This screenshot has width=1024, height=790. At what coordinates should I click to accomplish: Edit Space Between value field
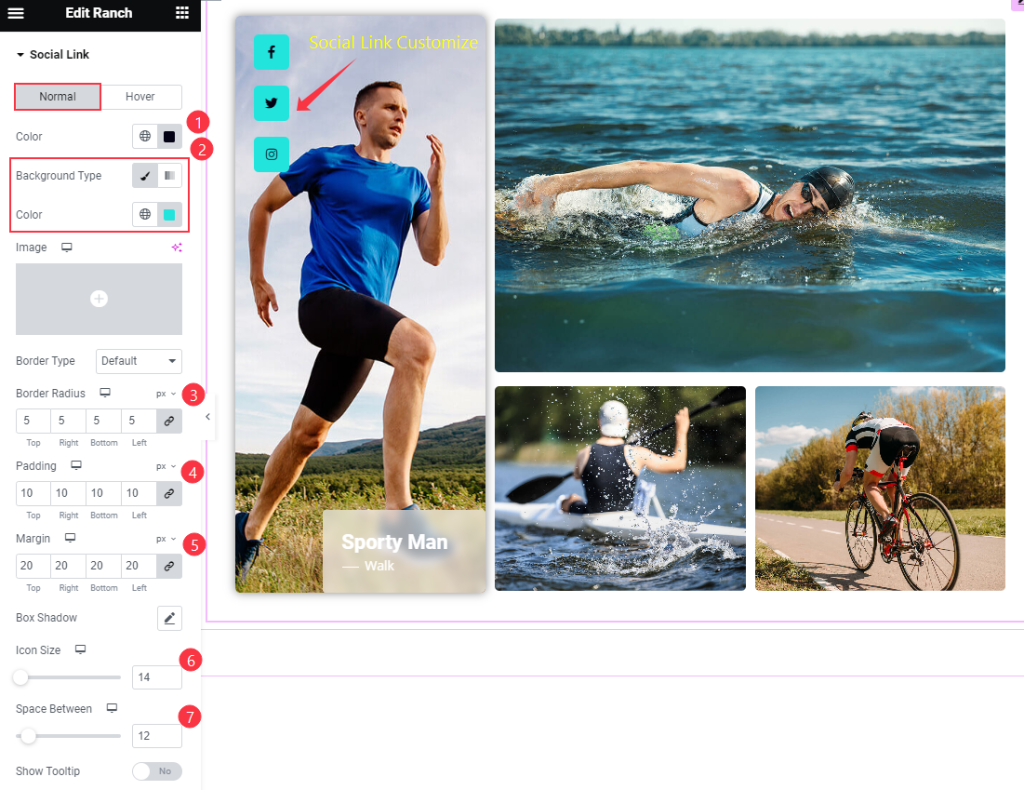pos(157,736)
